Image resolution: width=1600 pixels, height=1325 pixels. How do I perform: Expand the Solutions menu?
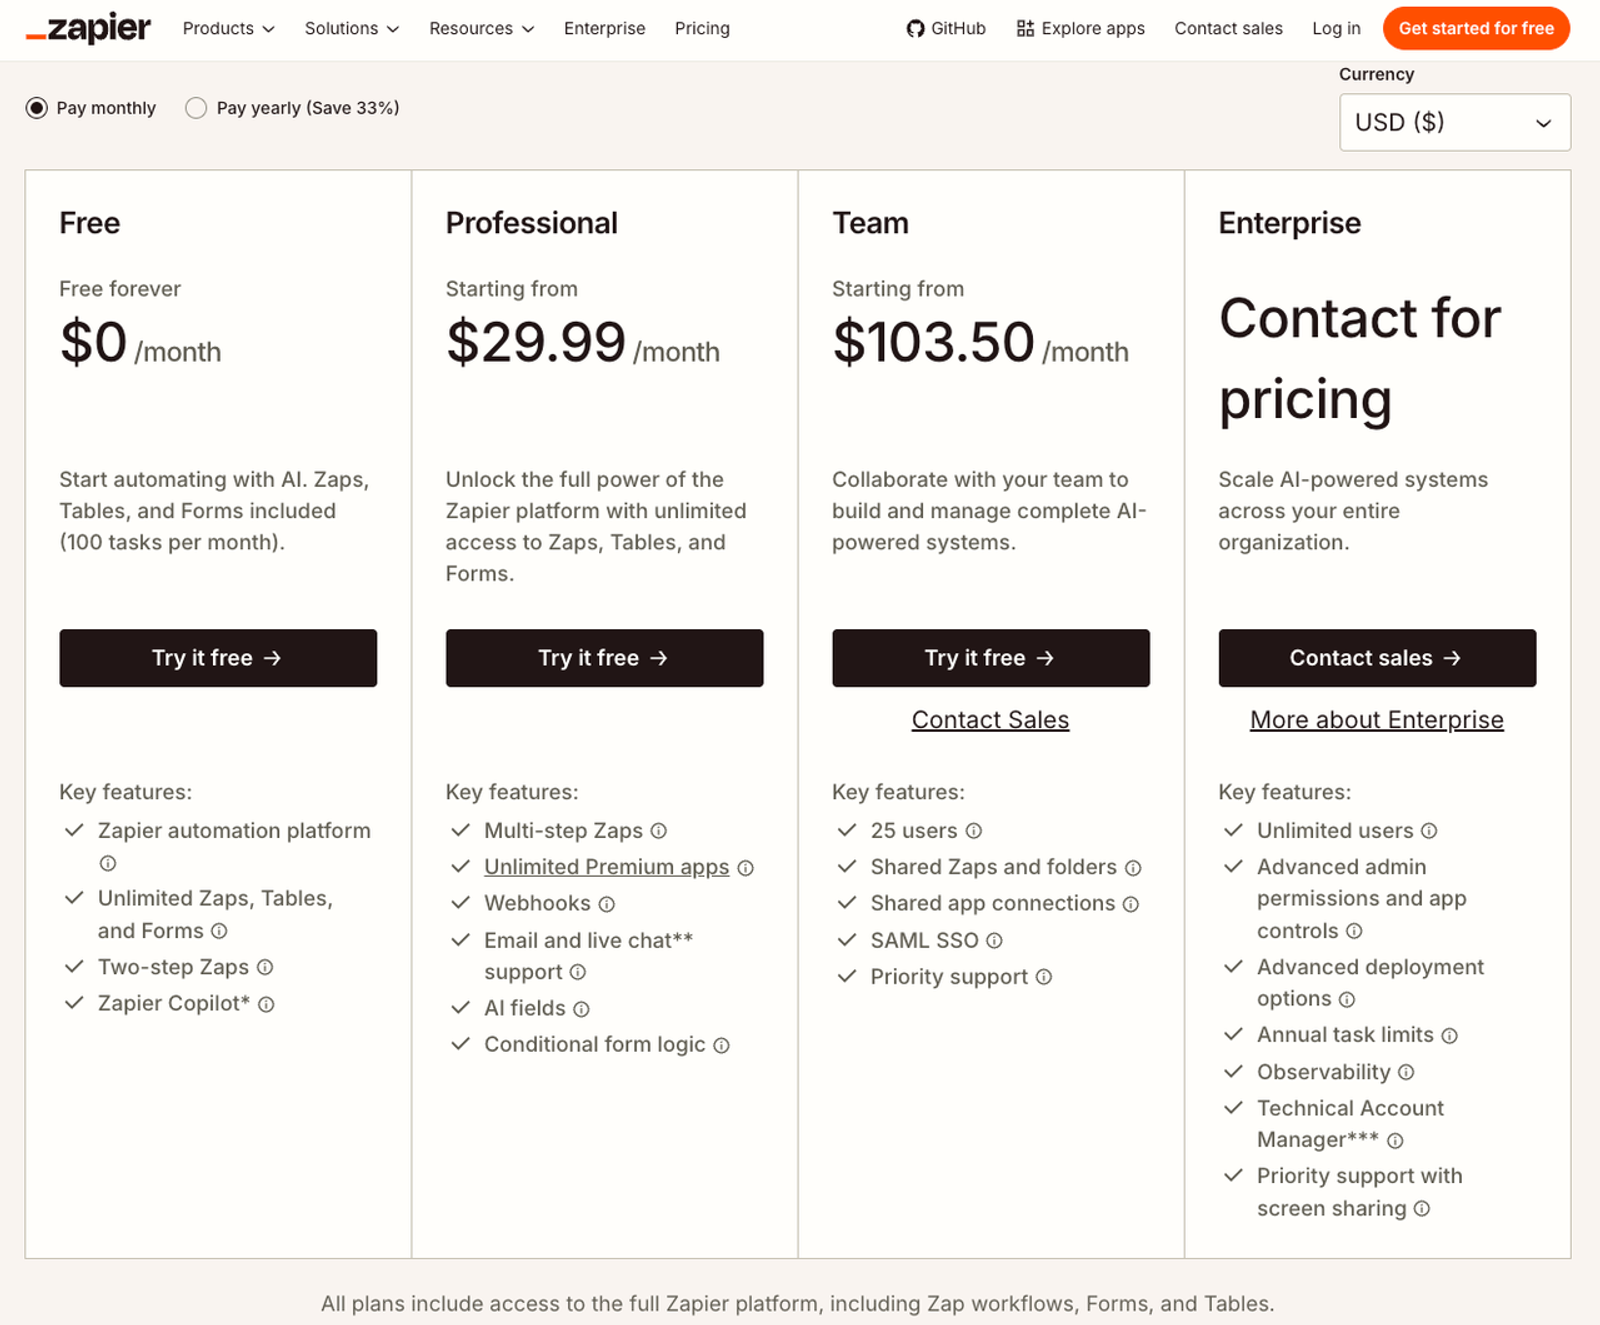[352, 29]
